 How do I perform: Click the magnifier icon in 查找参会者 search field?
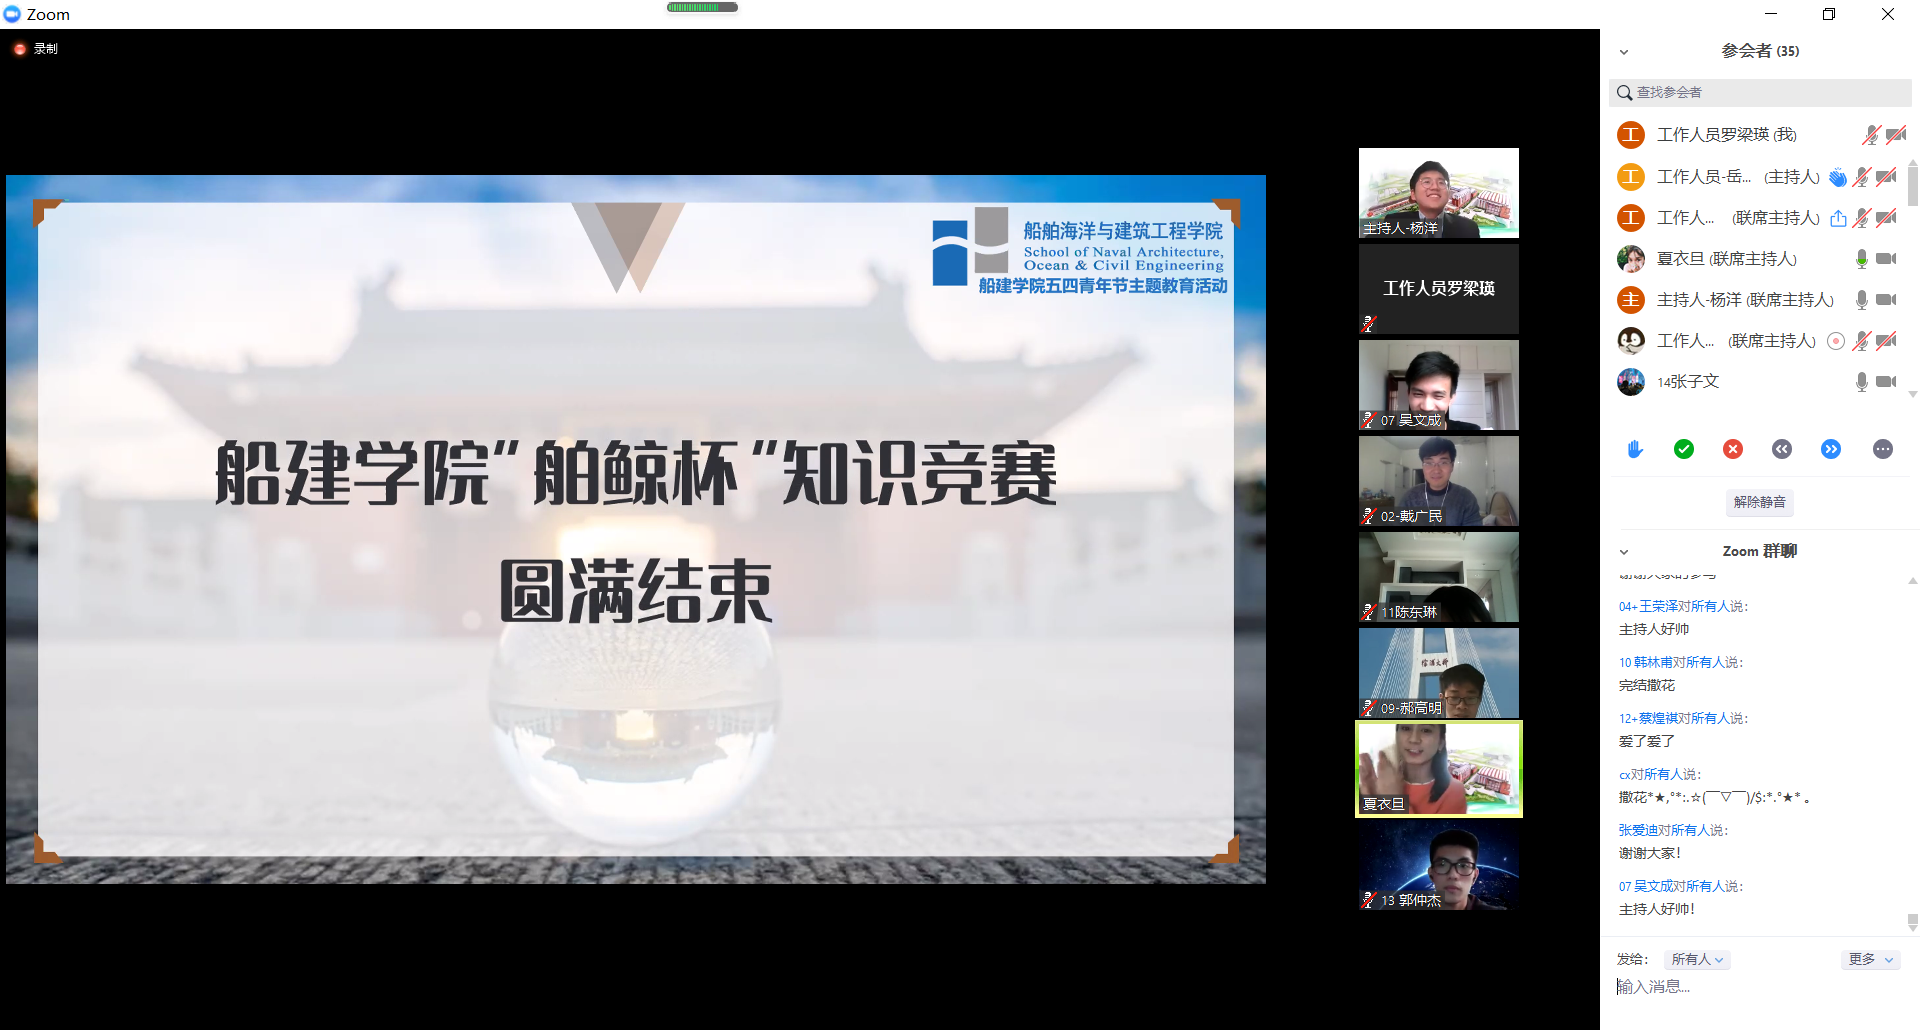click(x=1624, y=91)
